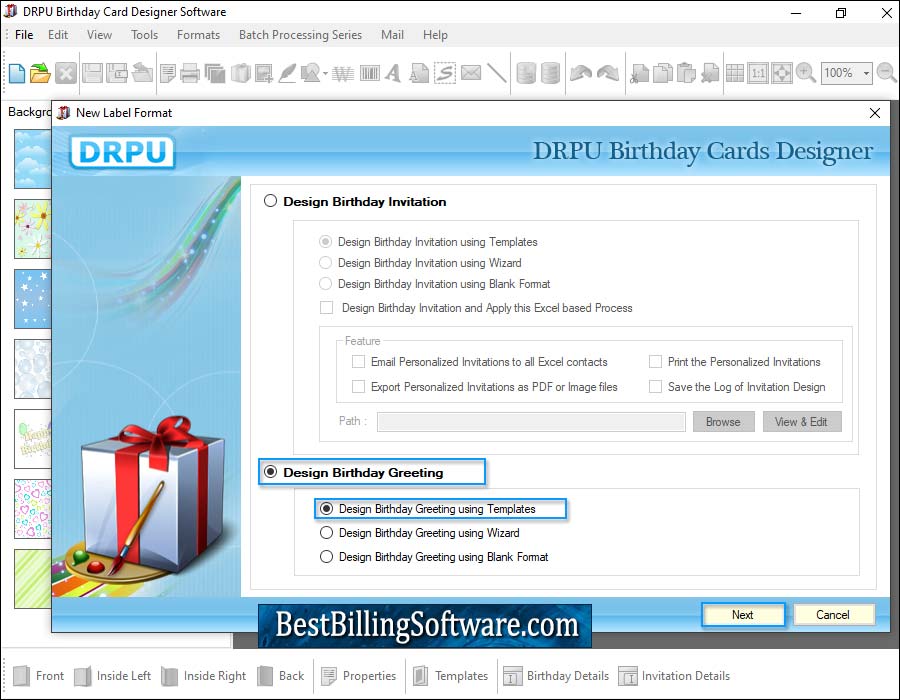
Task: Click the line drawing toolbar icon
Action: [496, 73]
